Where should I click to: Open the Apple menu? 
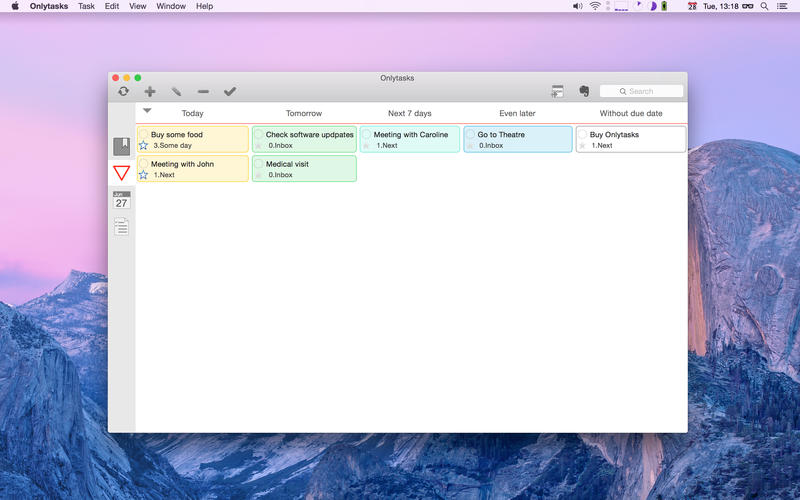tap(15, 6)
